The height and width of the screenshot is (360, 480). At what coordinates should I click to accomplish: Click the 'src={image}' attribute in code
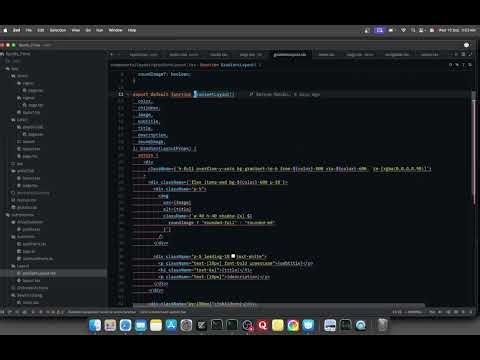pyautogui.click(x=177, y=202)
